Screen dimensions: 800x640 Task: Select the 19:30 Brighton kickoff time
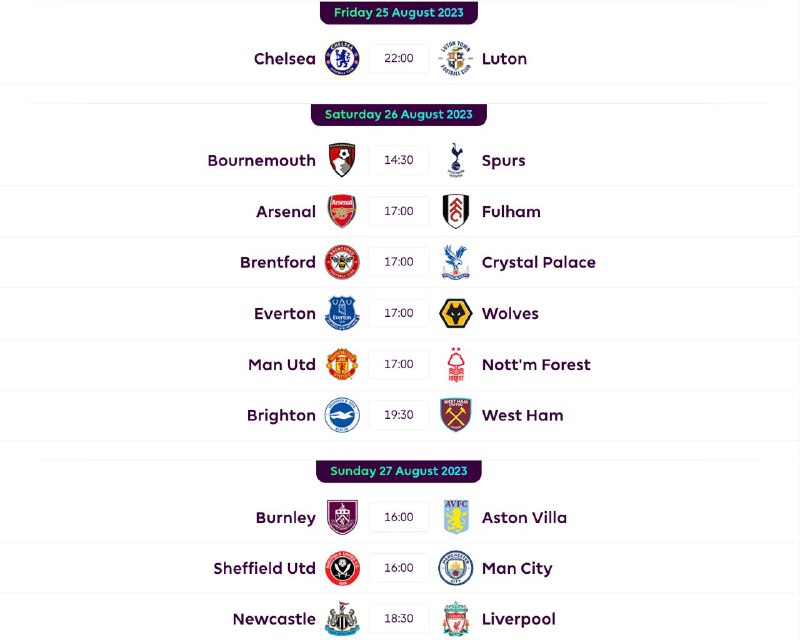pos(398,416)
